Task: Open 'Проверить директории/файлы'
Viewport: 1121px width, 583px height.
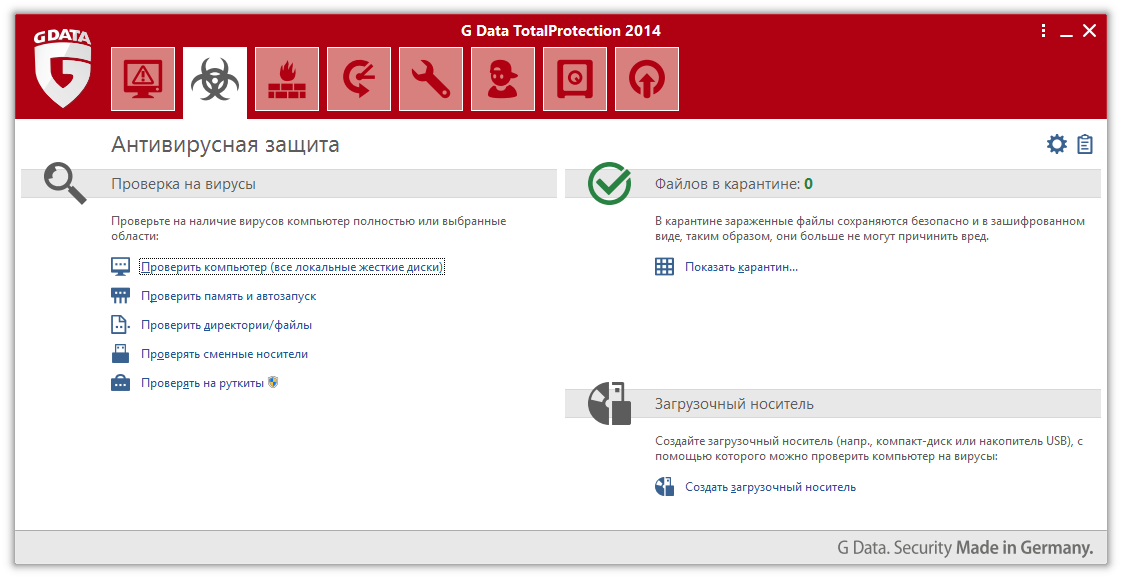Action: pyautogui.click(x=226, y=325)
